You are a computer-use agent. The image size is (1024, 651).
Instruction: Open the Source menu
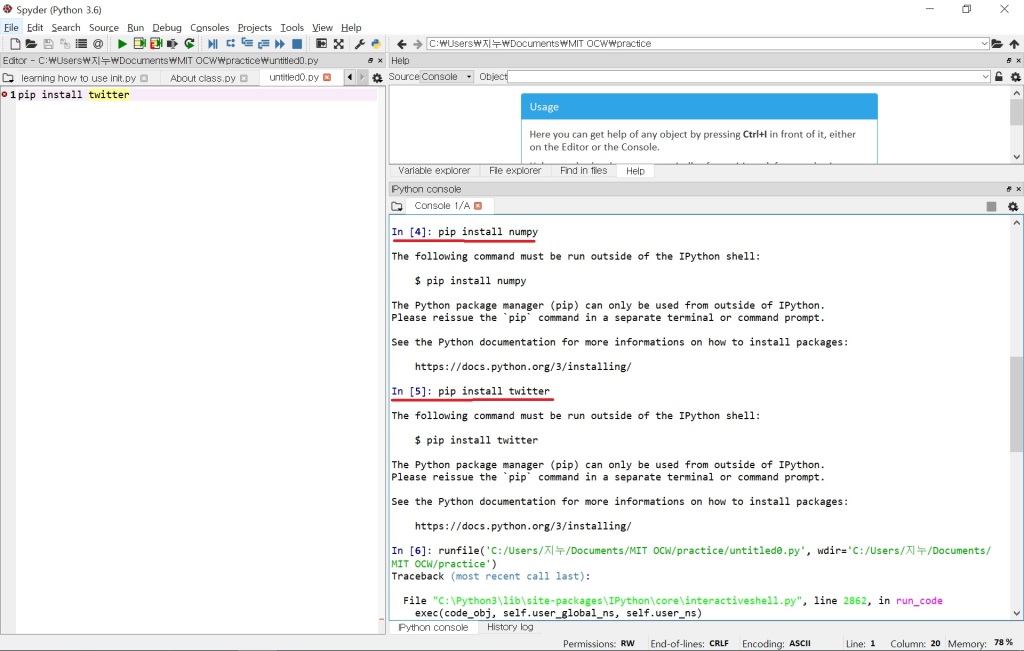point(104,27)
